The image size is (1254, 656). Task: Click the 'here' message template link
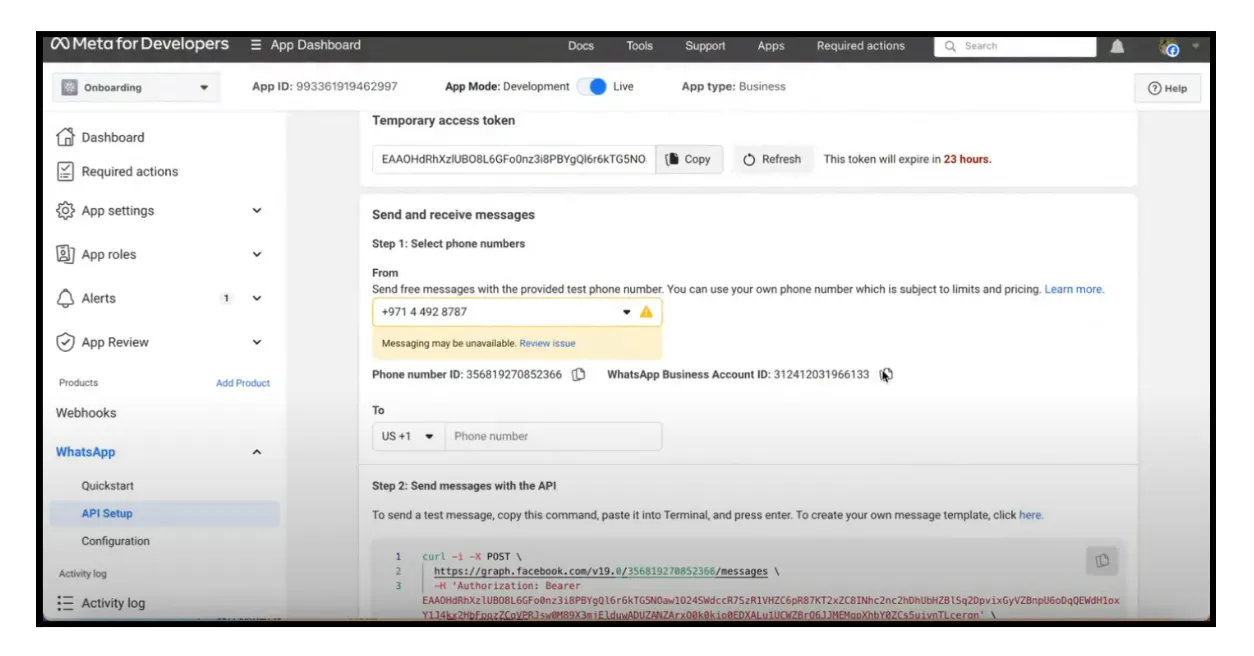pos(1030,515)
